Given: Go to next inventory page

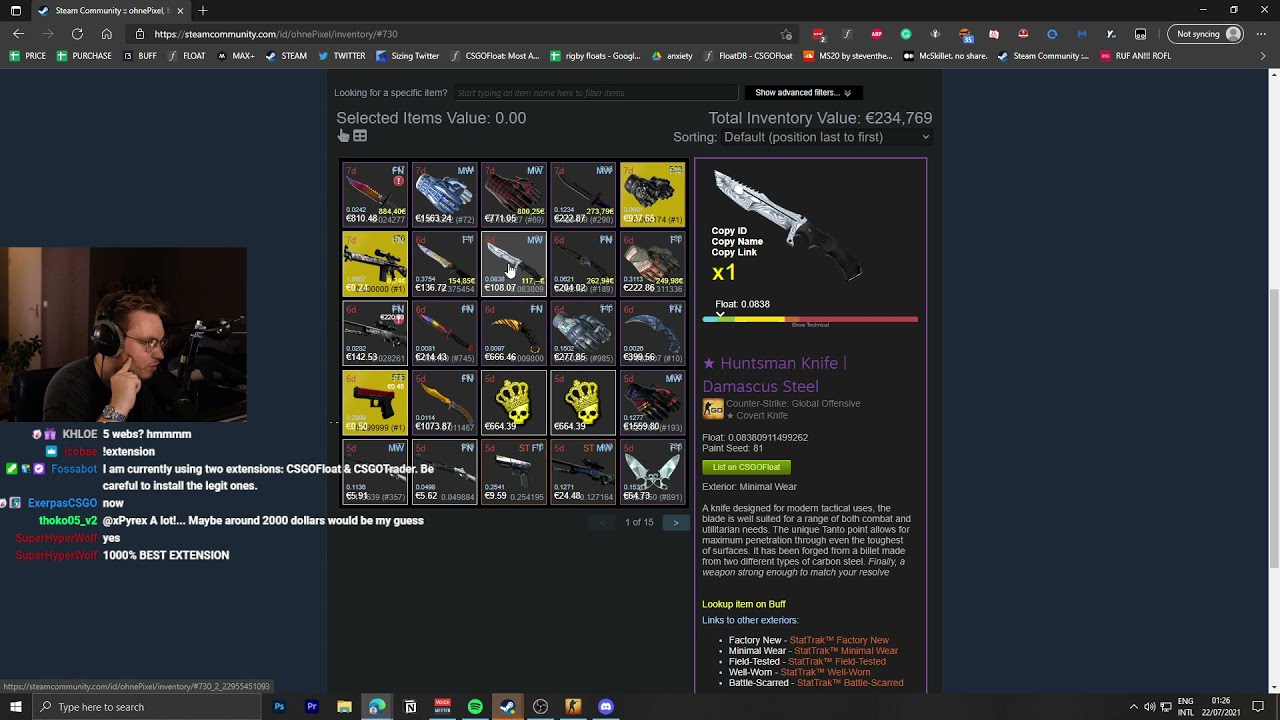Looking at the screenshot, I should (676, 522).
